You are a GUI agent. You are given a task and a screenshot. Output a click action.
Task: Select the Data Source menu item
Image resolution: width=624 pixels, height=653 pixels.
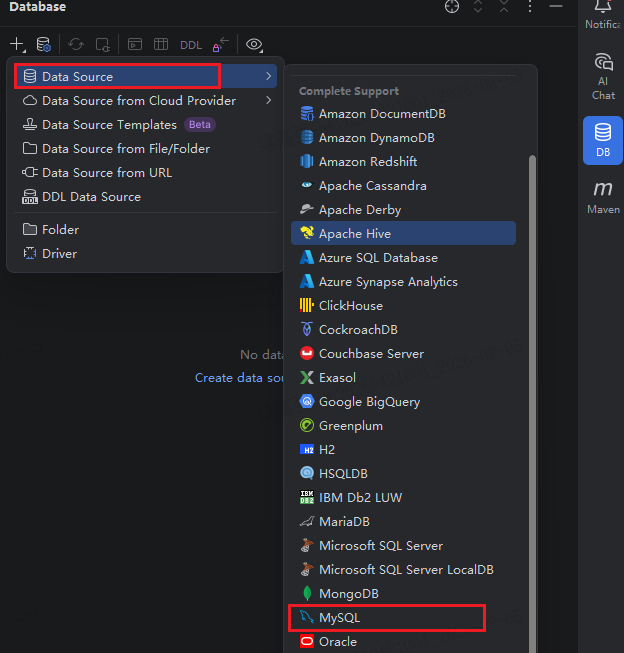click(145, 76)
